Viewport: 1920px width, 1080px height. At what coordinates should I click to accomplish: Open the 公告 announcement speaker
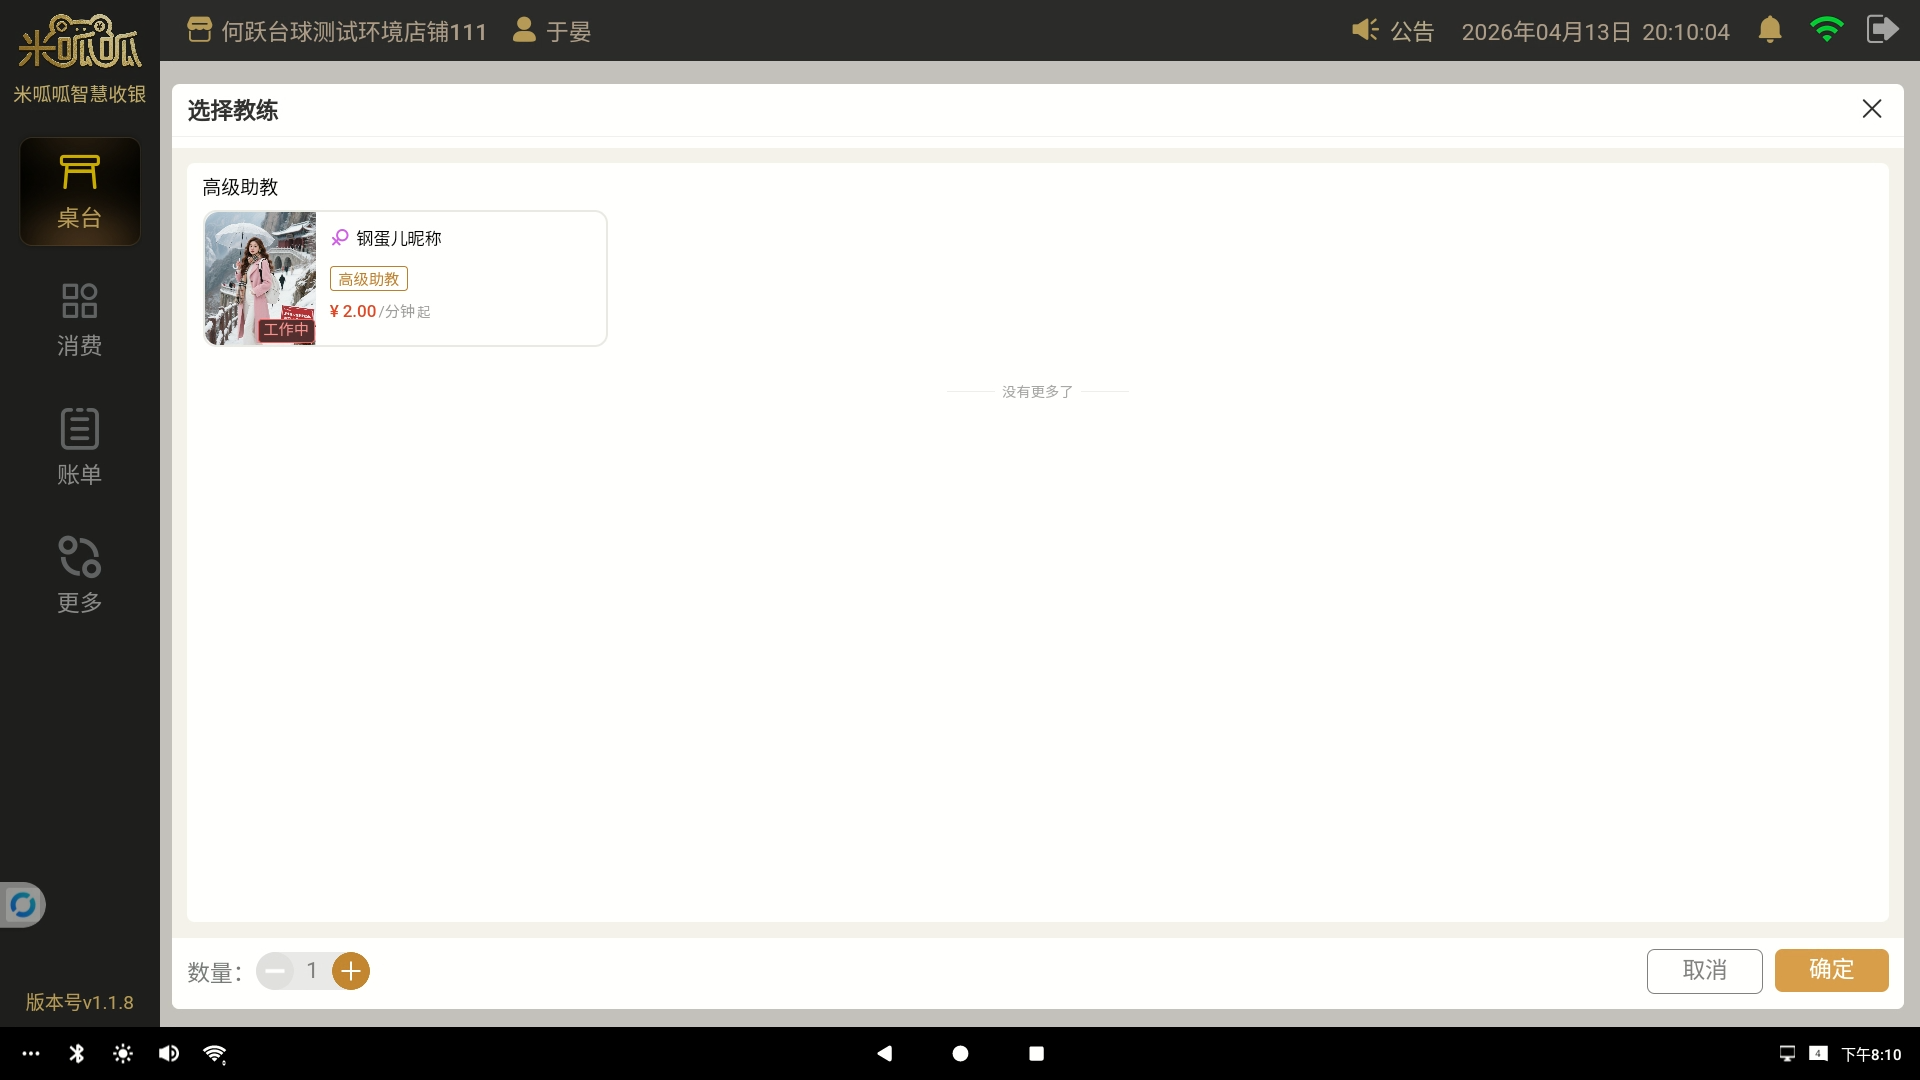point(1392,31)
